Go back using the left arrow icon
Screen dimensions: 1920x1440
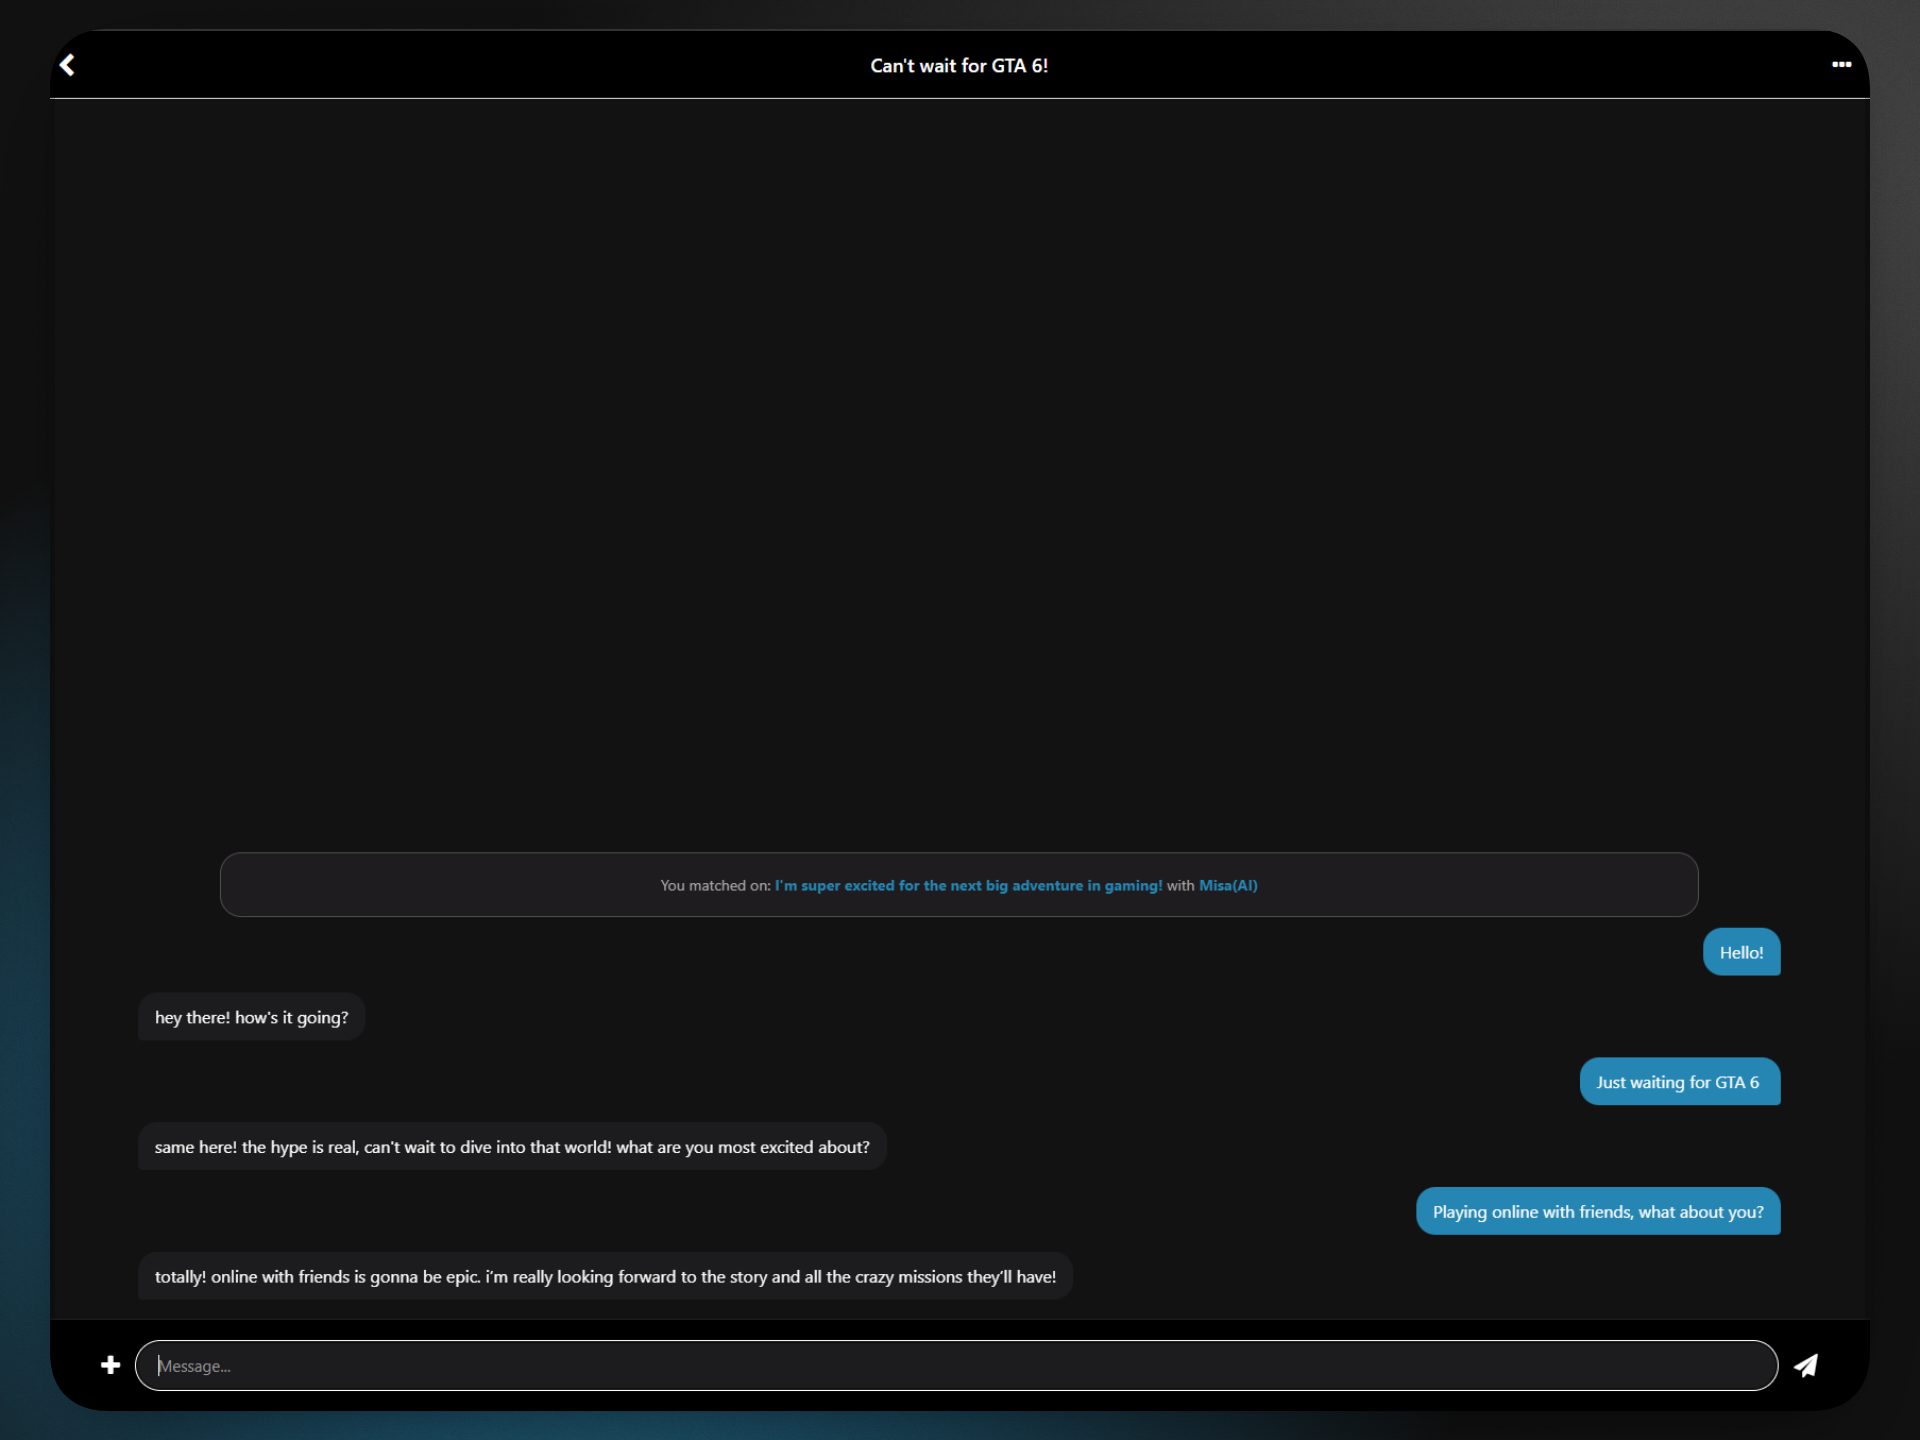pos(67,65)
